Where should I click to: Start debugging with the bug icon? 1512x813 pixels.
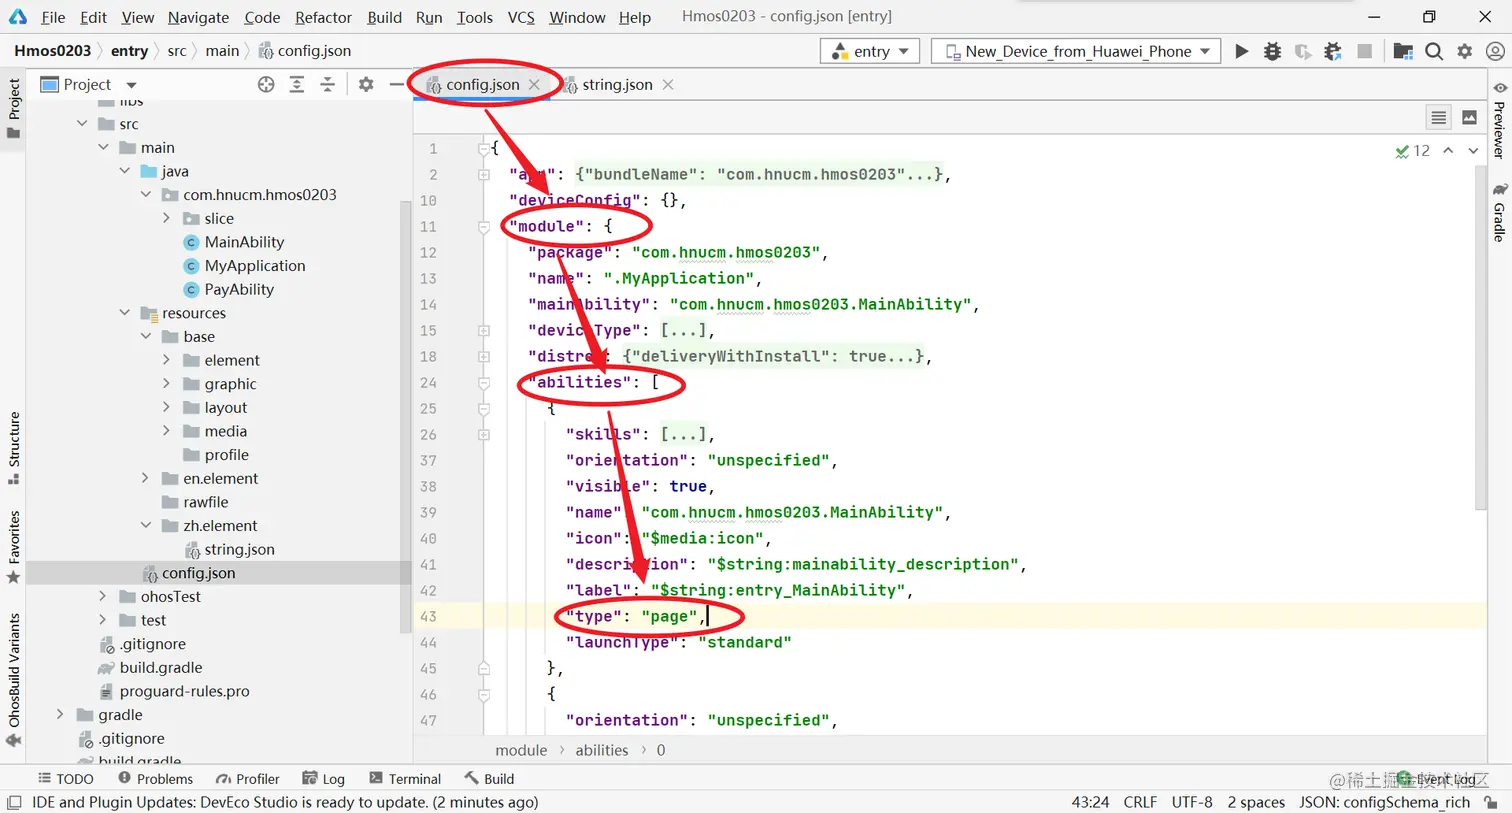click(x=1272, y=51)
